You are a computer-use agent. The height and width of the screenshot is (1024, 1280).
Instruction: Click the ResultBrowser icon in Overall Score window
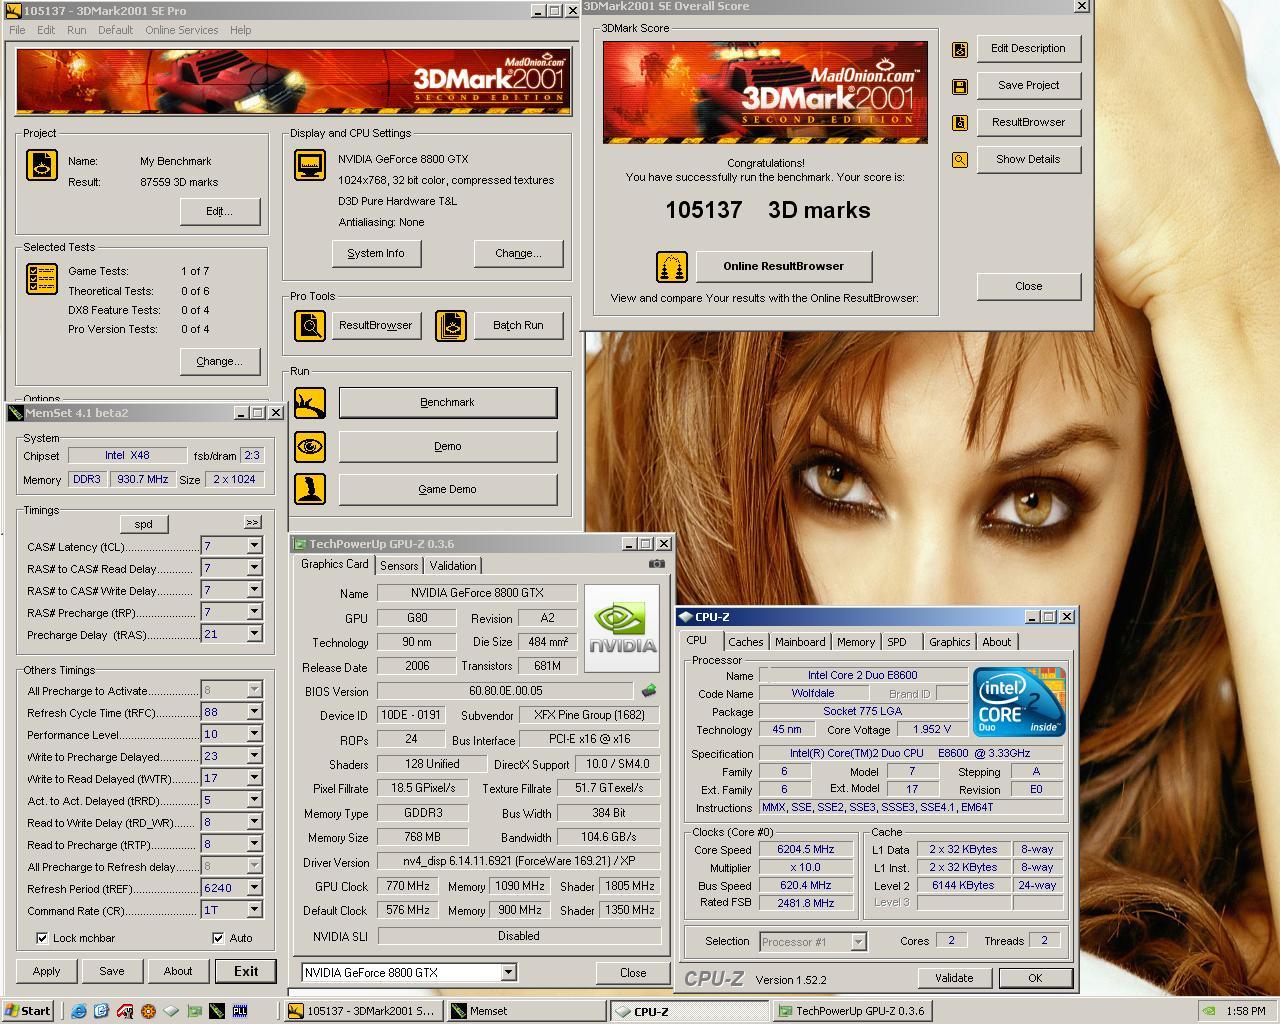click(x=960, y=123)
